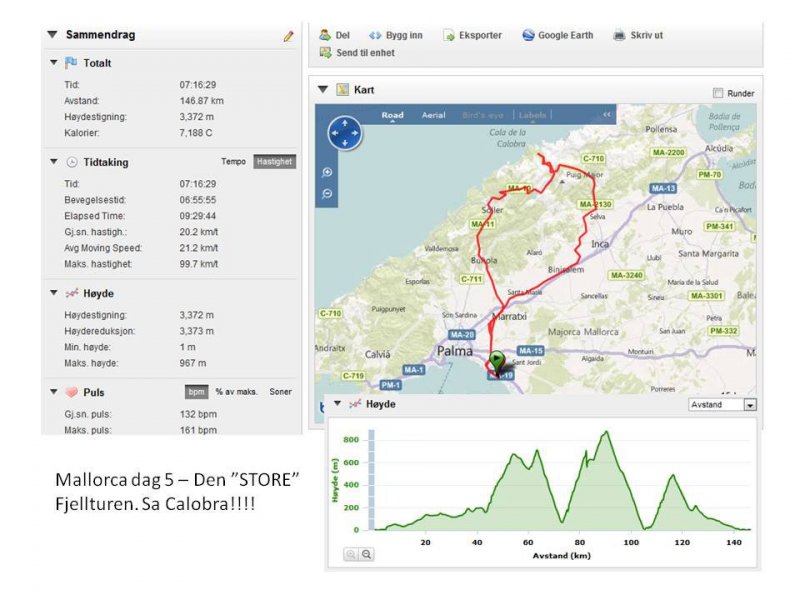This screenshot has height=600, width=800.
Task: Collapse the Kart map panel
Action: point(323,90)
